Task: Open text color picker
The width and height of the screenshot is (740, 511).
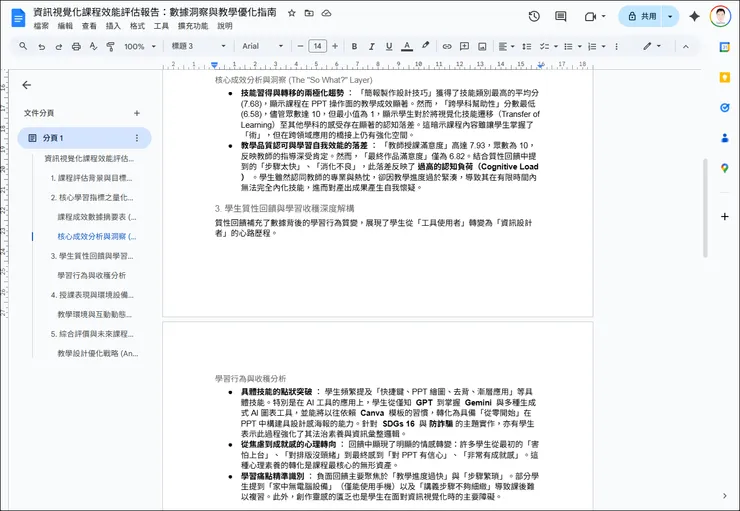Action: [x=407, y=46]
